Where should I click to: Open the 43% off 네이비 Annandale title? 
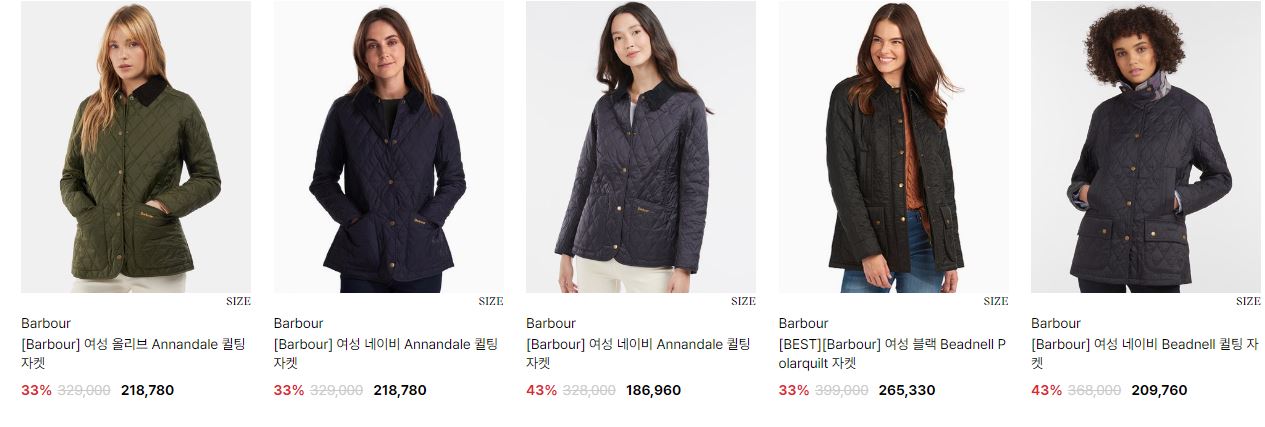(638, 354)
